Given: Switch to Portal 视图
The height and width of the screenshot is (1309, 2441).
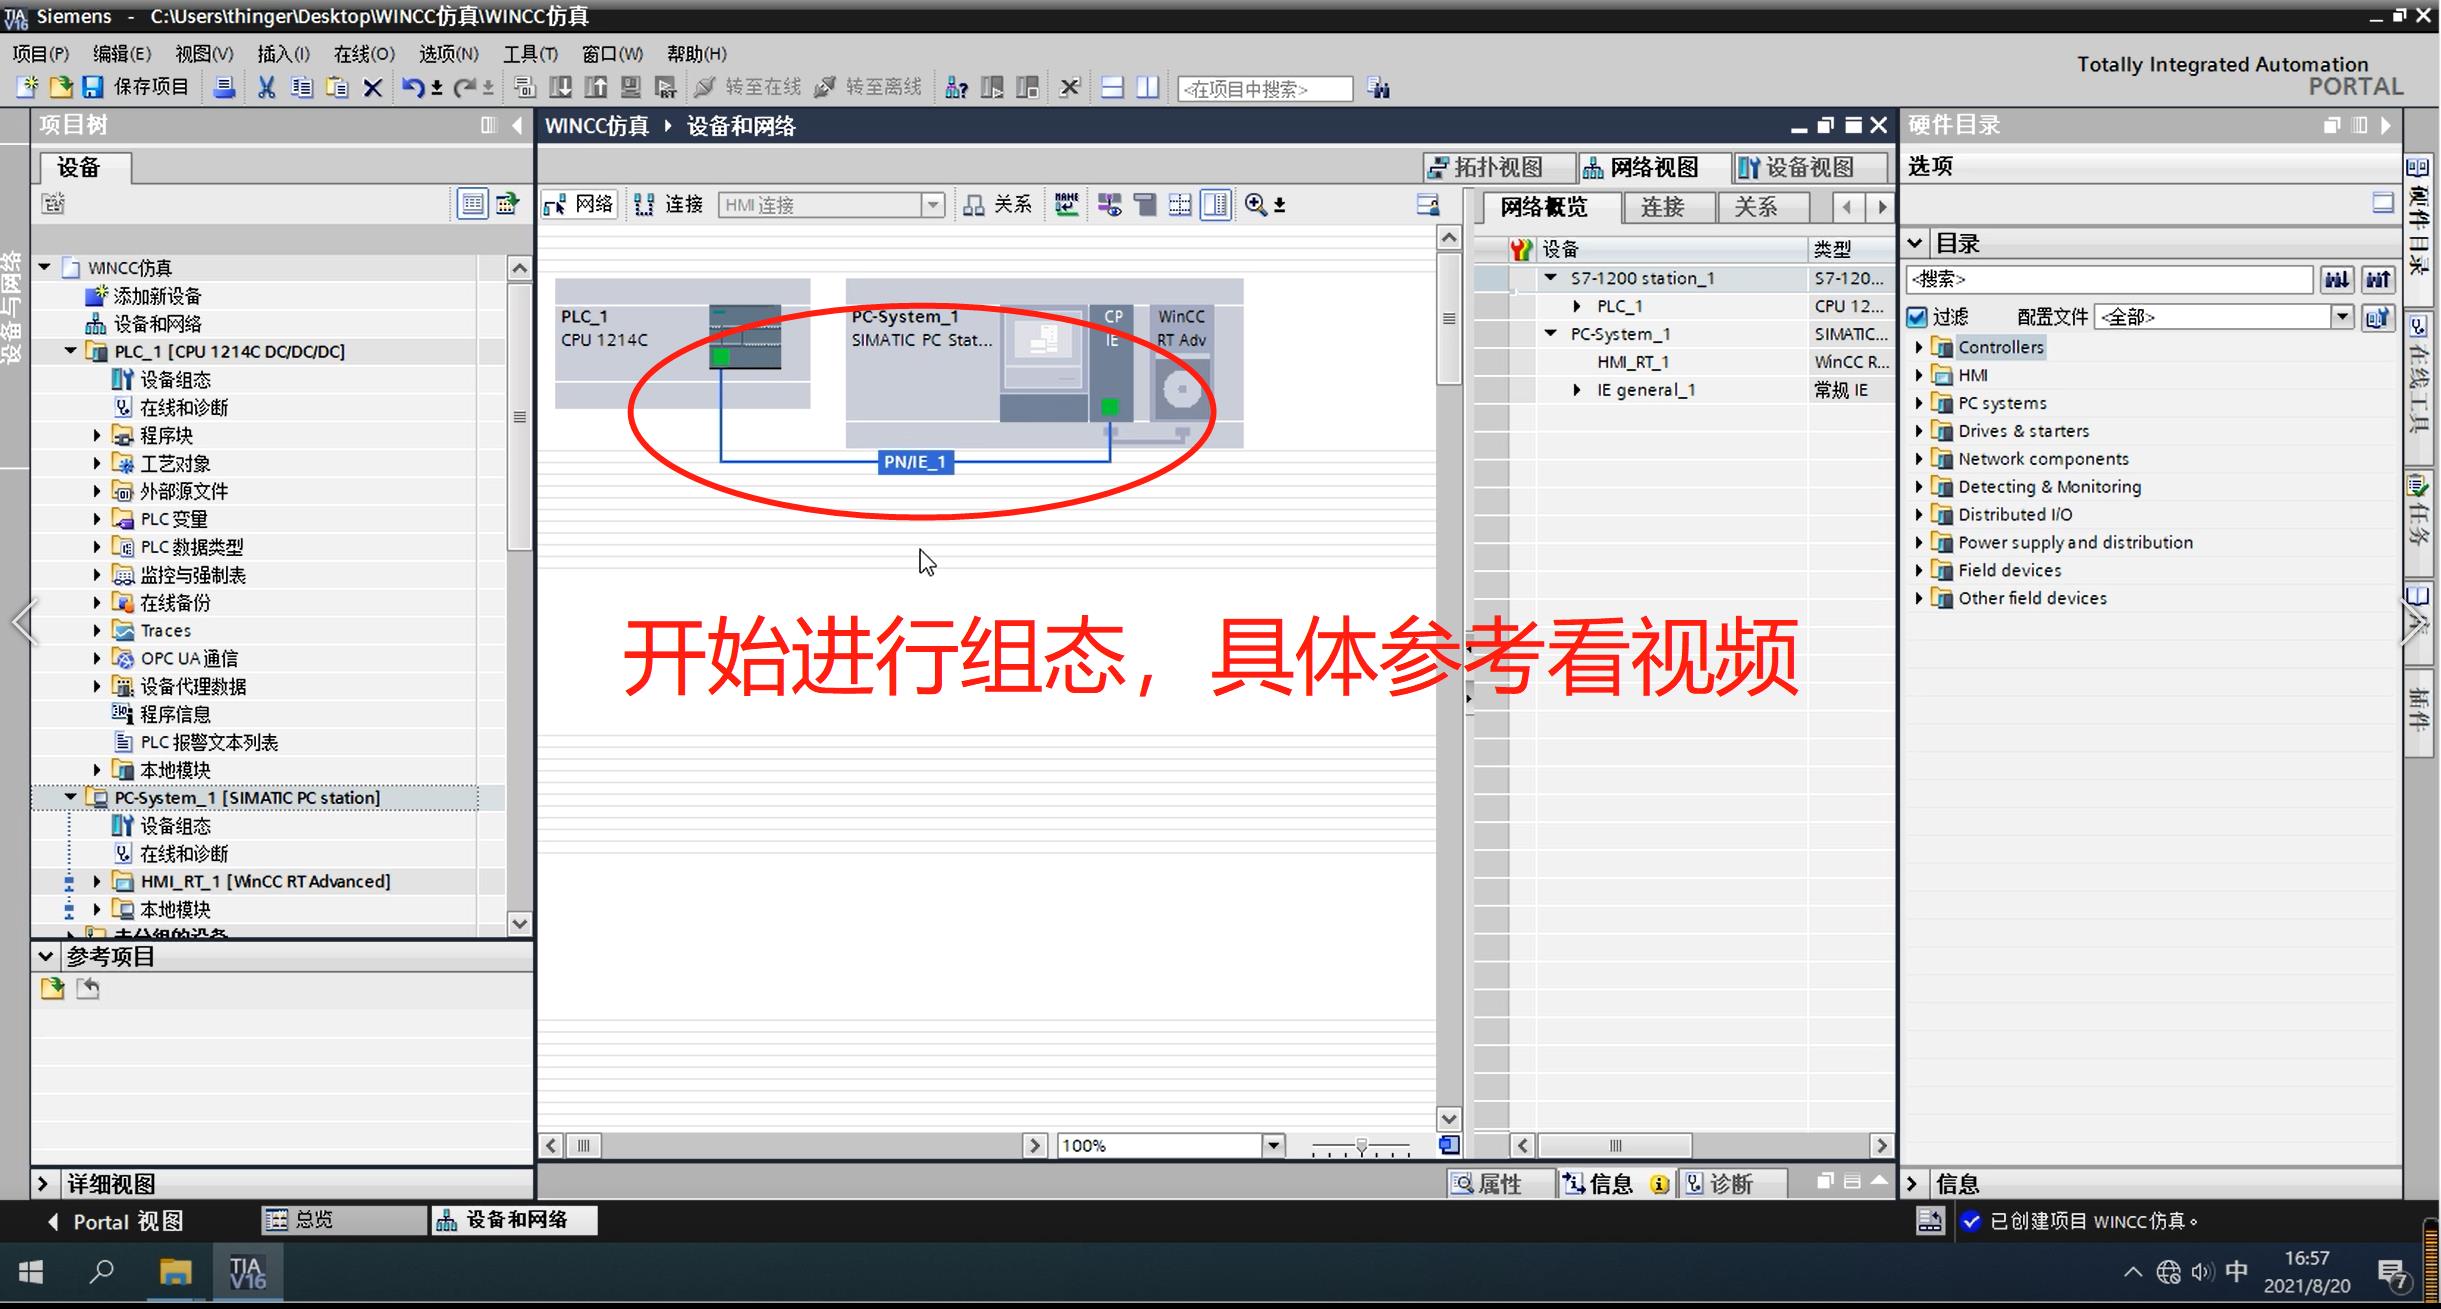Looking at the screenshot, I should (x=115, y=1221).
